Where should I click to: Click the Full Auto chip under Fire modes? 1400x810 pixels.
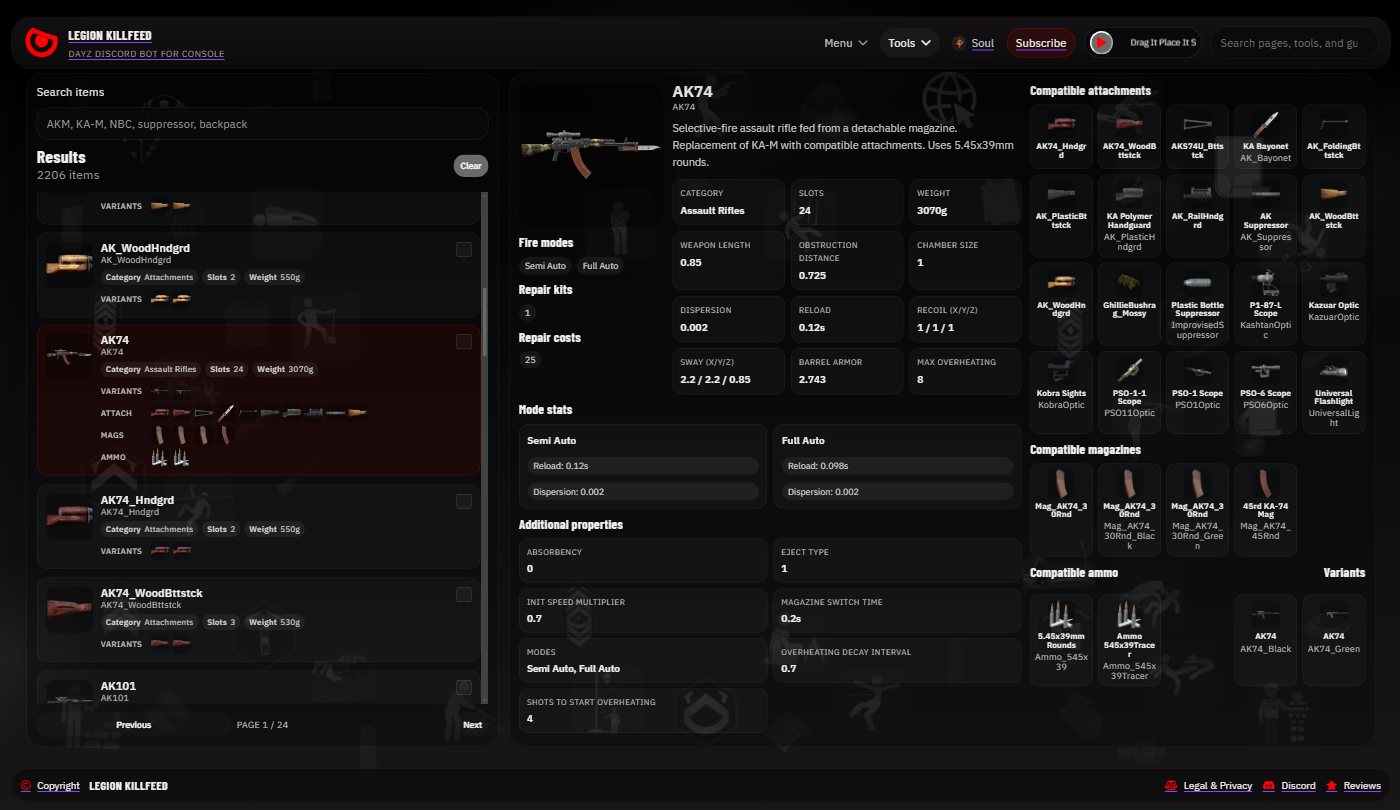(x=600, y=266)
